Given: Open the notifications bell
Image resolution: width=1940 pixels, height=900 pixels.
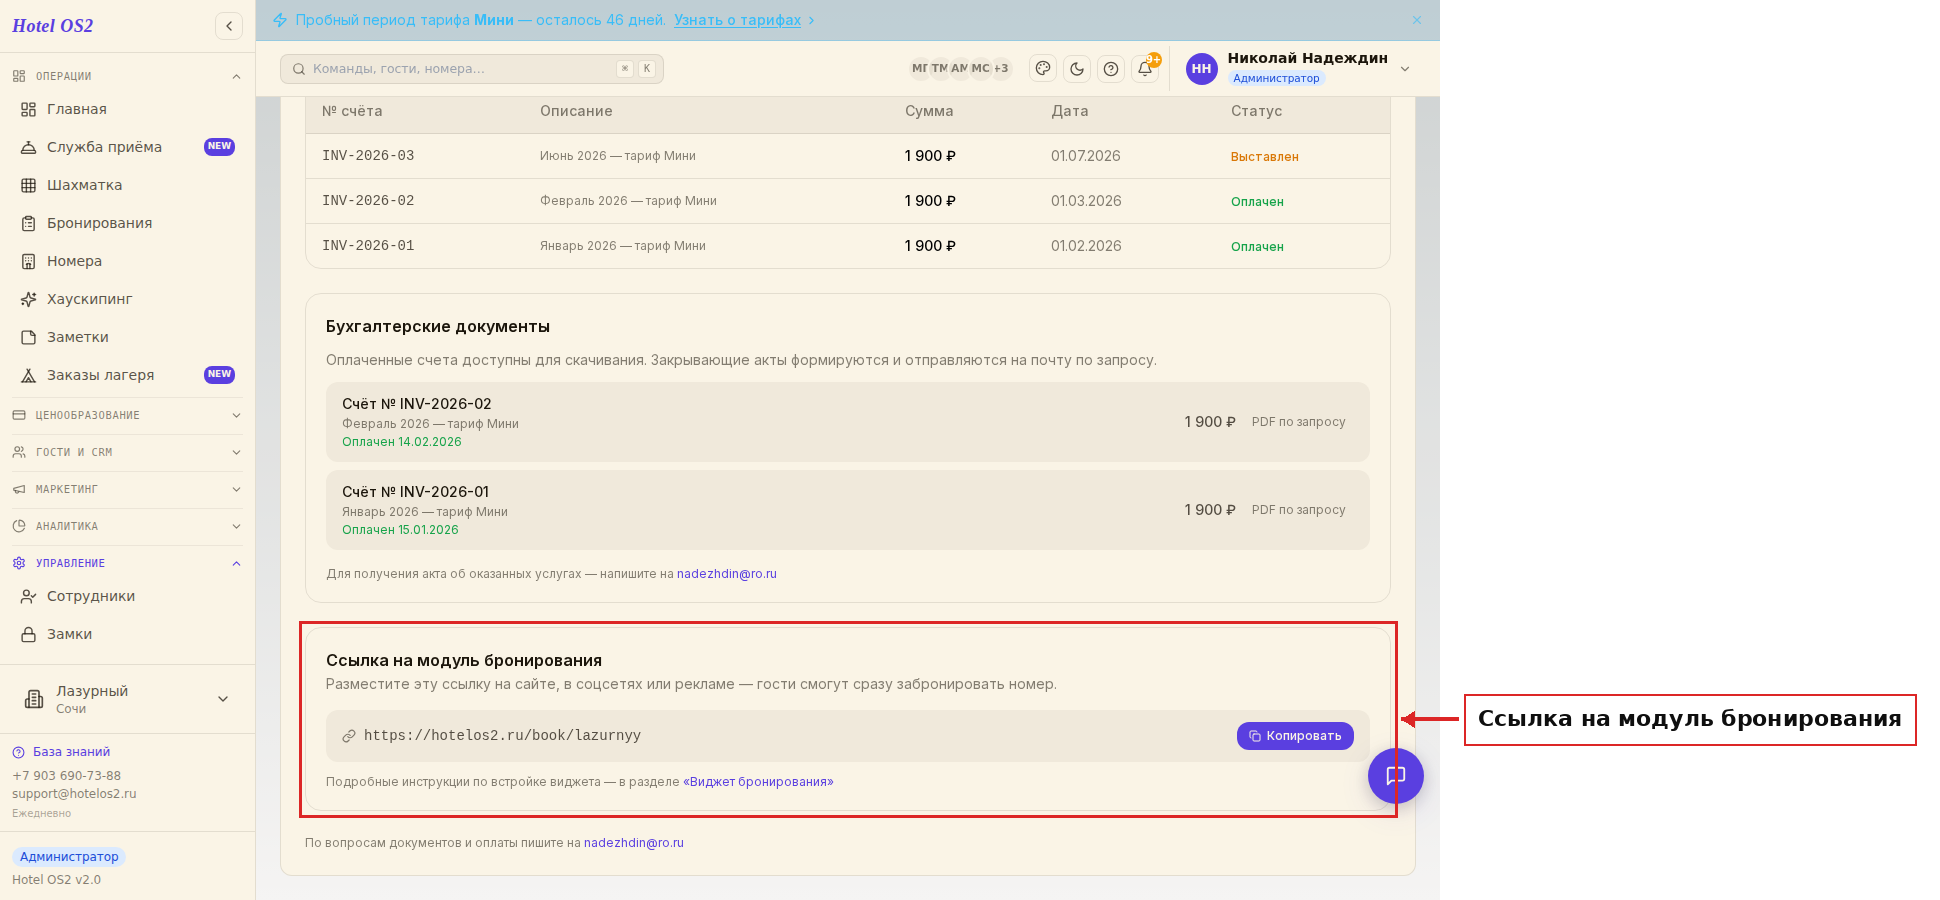Looking at the screenshot, I should [1145, 69].
